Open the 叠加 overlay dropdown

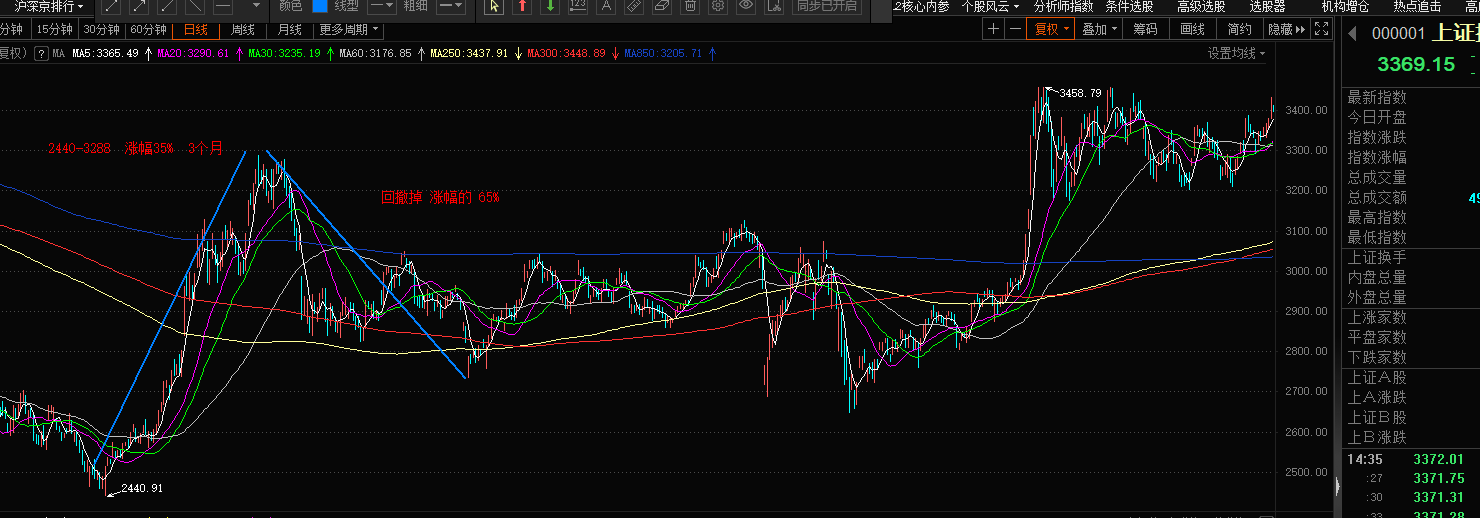click(1100, 29)
